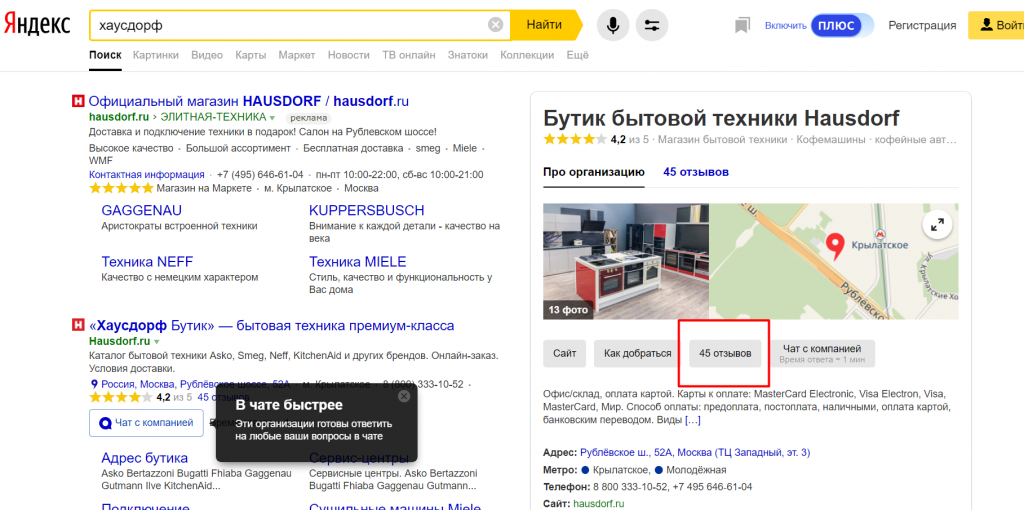Click Чат с компанией under search result
1024x510 pixels.
tap(146, 422)
